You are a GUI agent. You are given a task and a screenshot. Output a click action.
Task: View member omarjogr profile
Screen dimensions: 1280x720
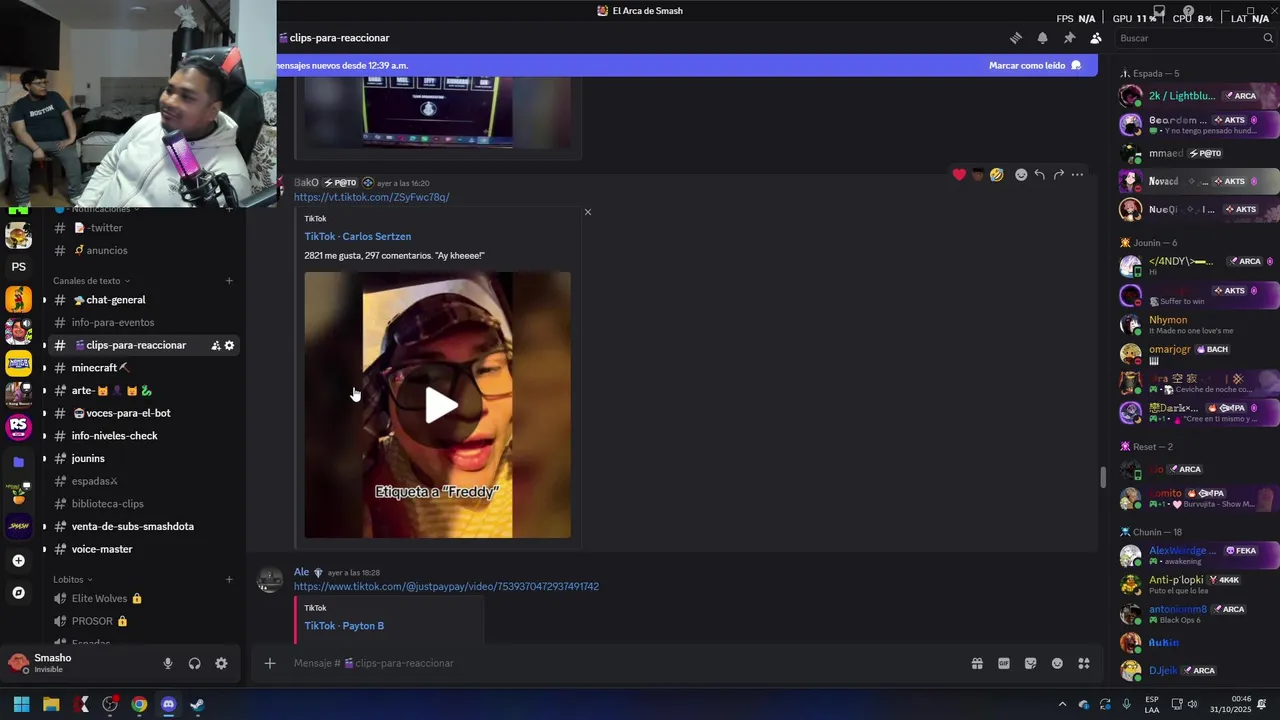click(1198, 354)
